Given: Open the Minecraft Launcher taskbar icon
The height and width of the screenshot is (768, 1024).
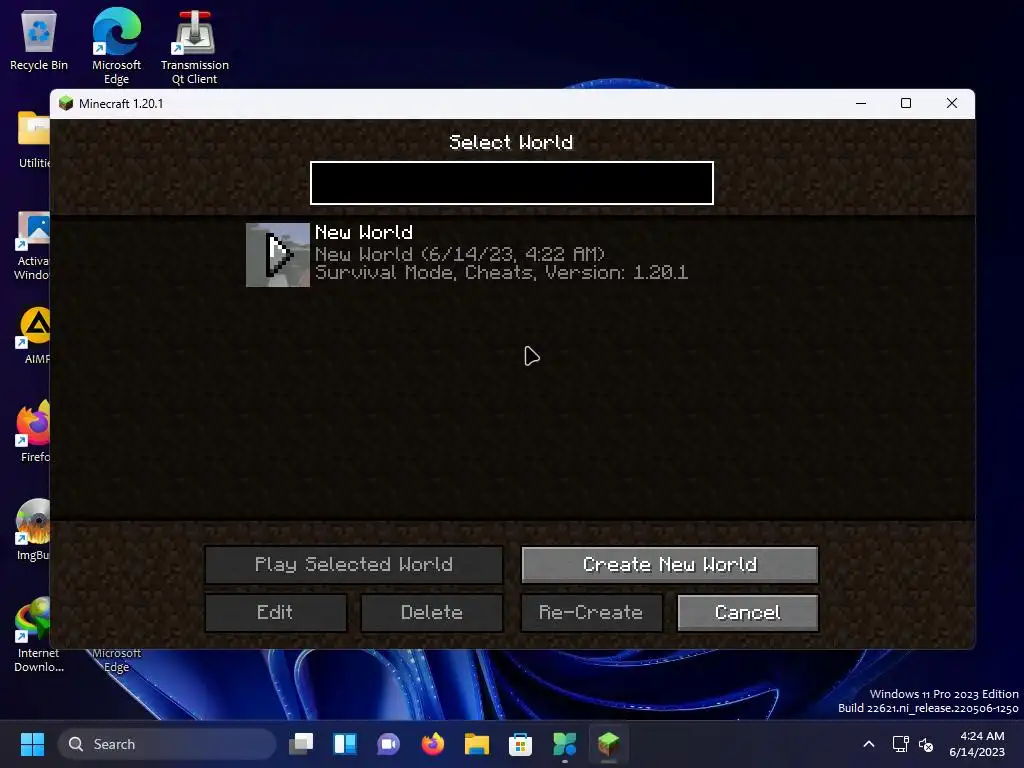Looking at the screenshot, I should [x=564, y=744].
